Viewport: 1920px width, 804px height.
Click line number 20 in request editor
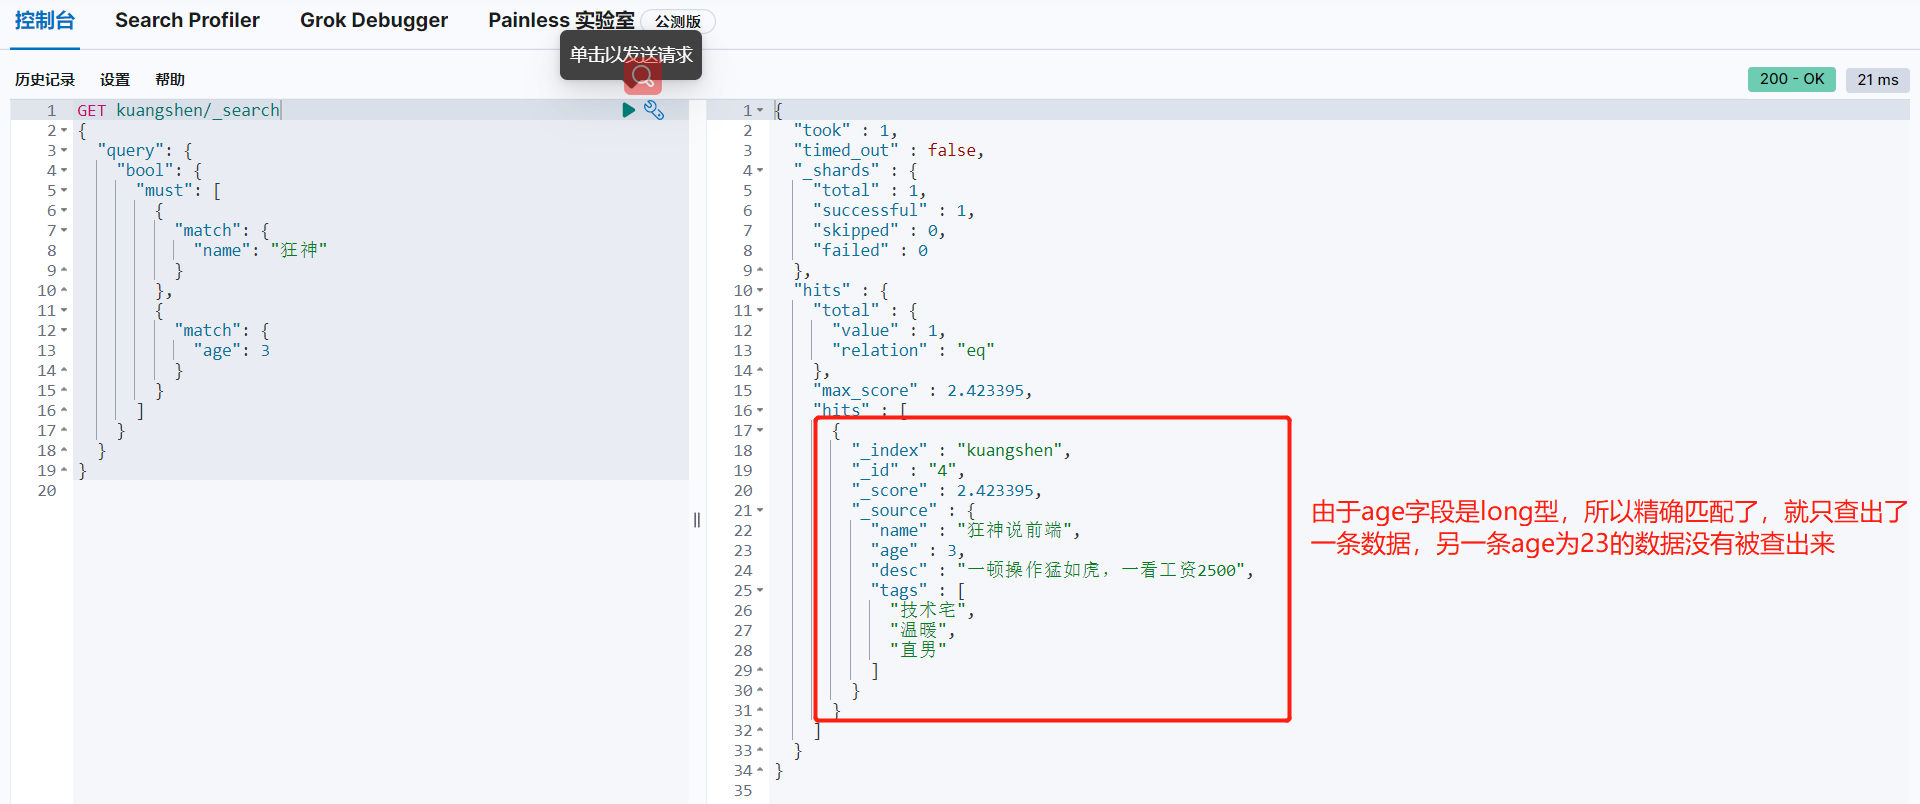(47, 490)
